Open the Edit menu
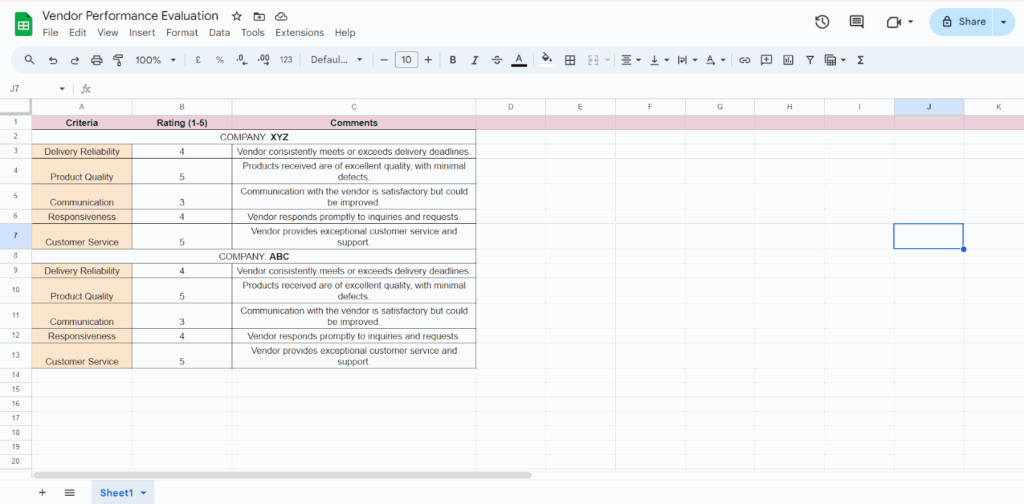This screenshot has width=1024, height=504. click(78, 33)
